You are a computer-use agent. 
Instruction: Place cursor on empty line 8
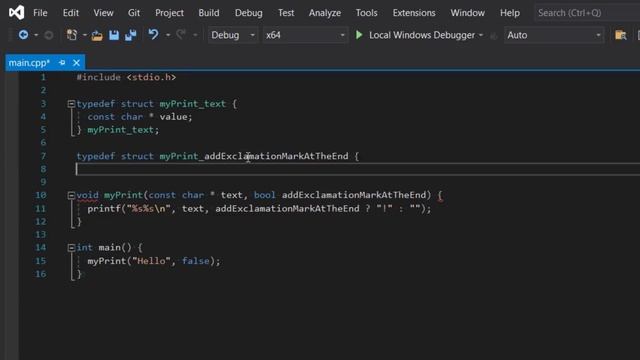pyautogui.click(x=358, y=169)
